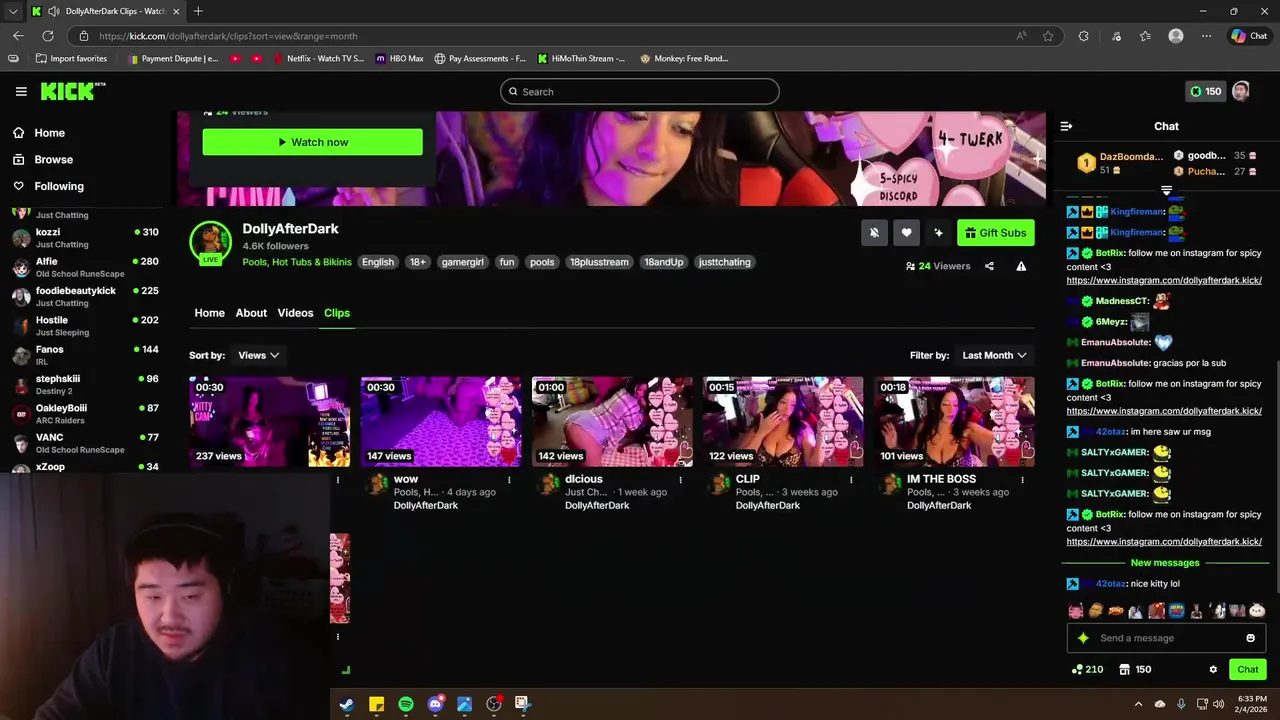Click the gamergirl tag
The image size is (1280, 720).
click(462, 262)
